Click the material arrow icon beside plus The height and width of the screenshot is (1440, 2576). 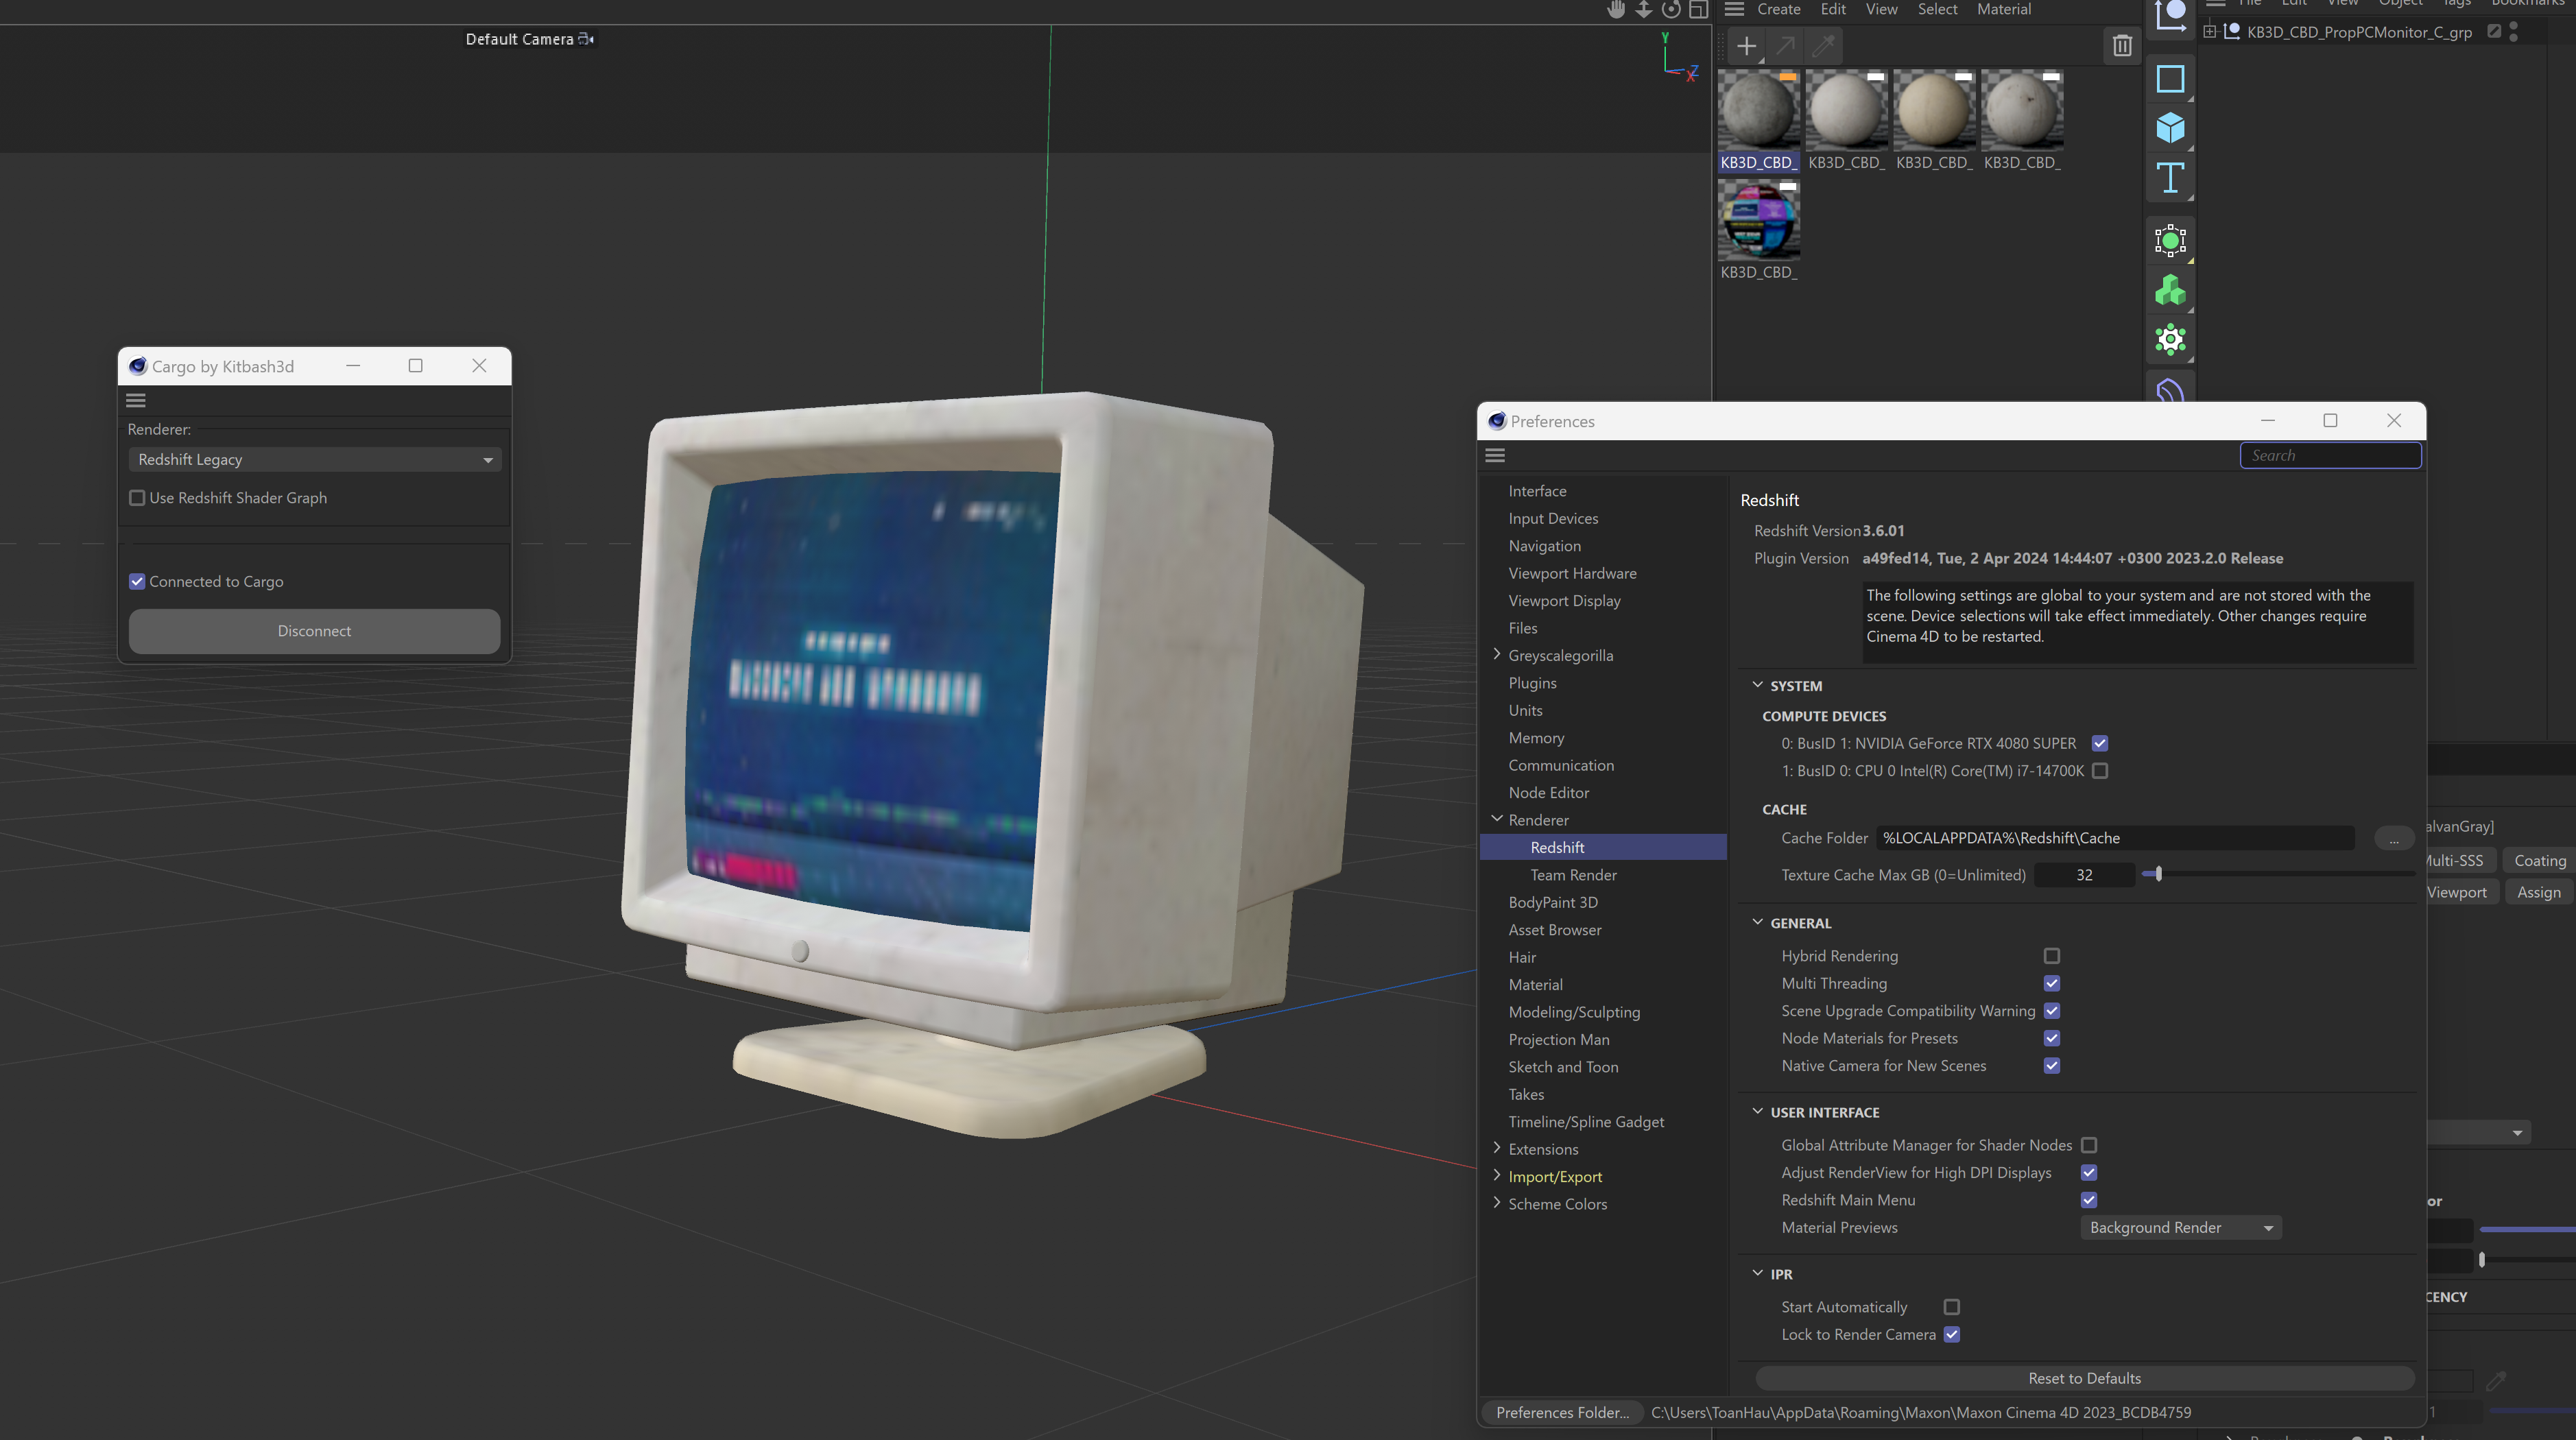pos(1785,46)
